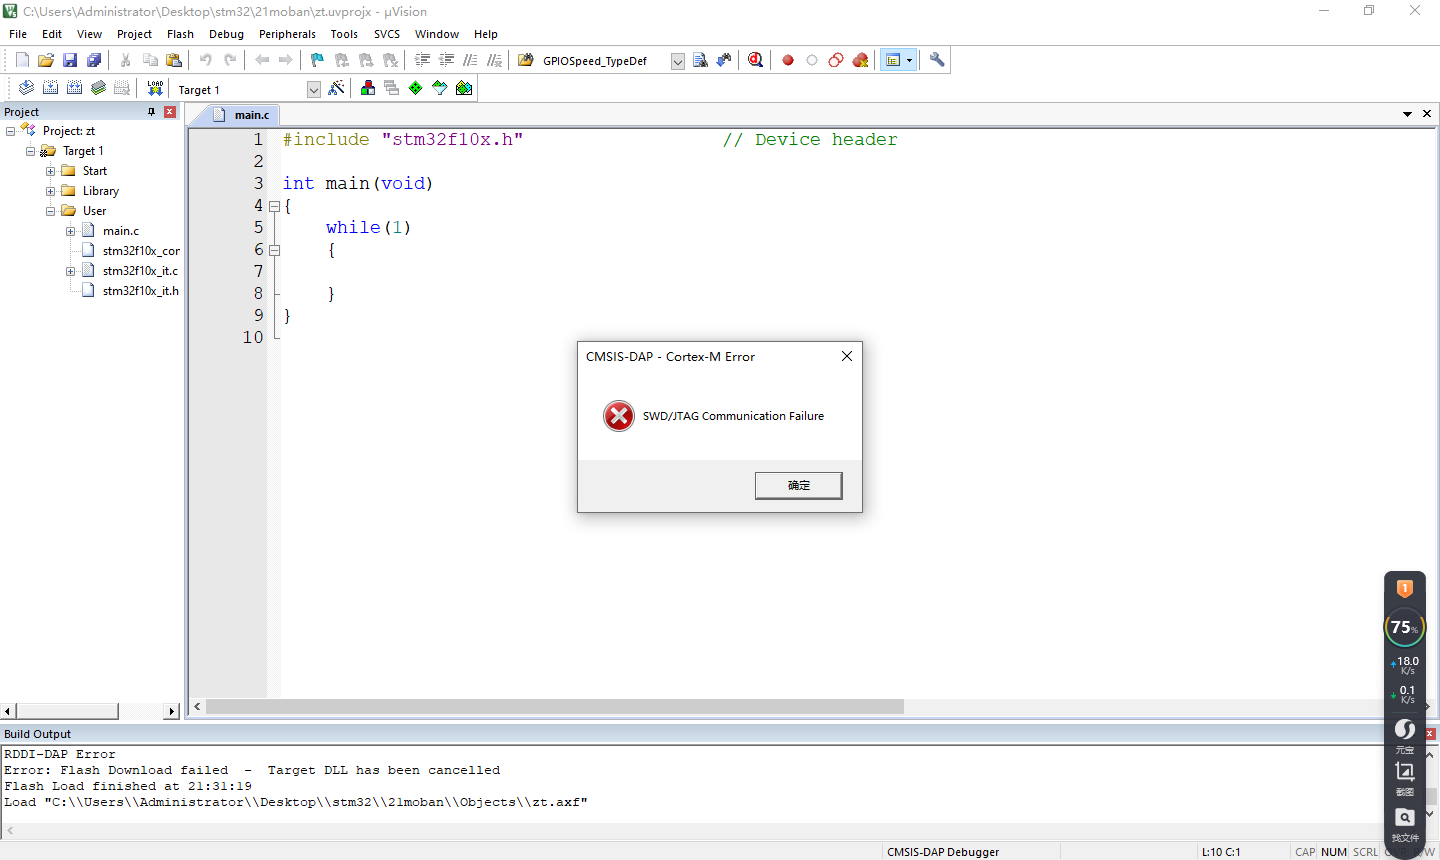The height and width of the screenshot is (860, 1440).
Task: Enable/disable breakpoint with hollow circle icon
Action: pos(811,59)
